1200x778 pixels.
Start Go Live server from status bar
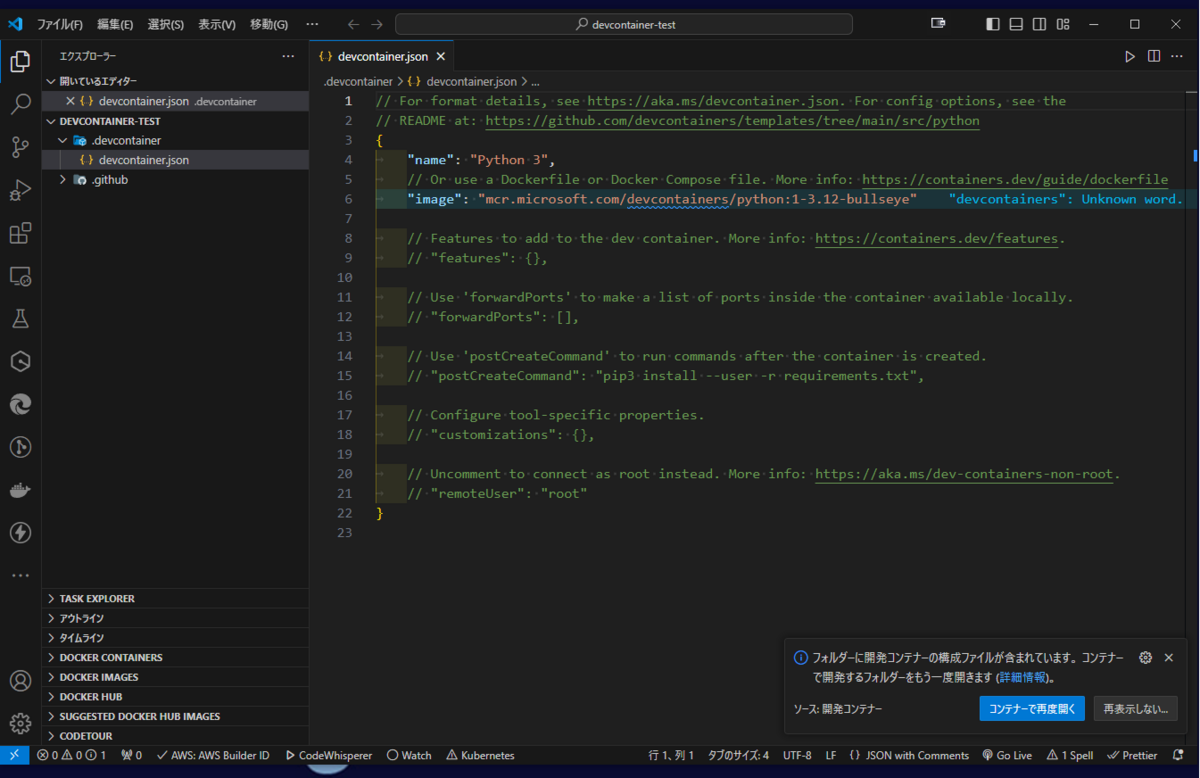tap(1006, 755)
